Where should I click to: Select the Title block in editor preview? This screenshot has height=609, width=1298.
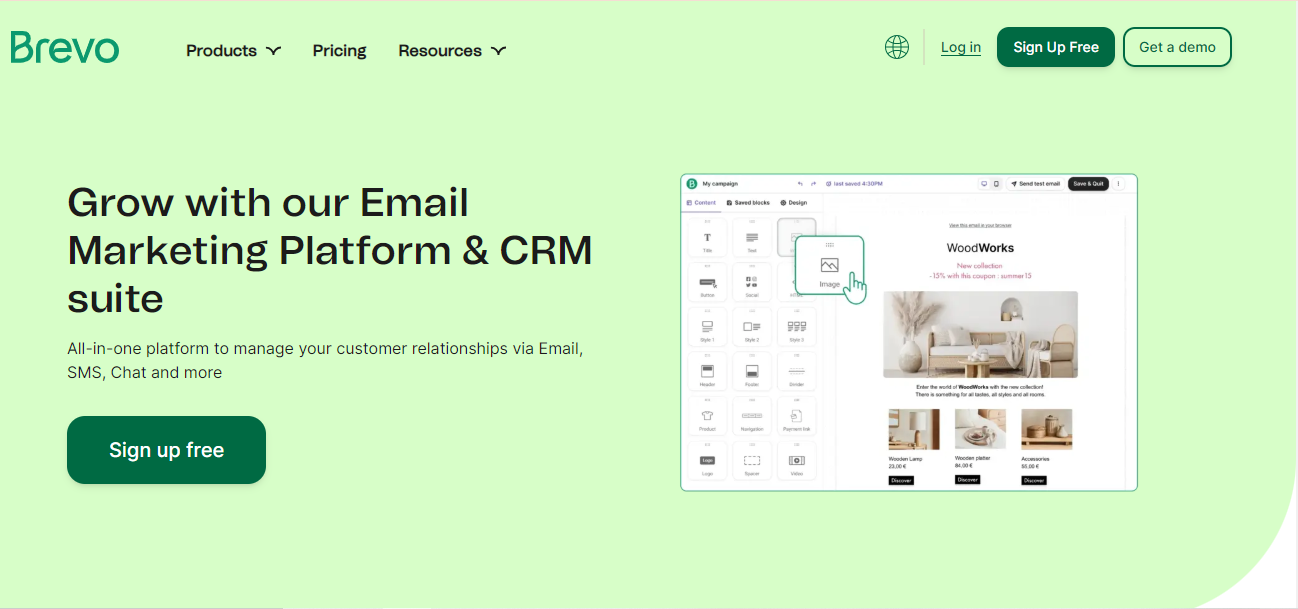pyautogui.click(x=707, y=239)
